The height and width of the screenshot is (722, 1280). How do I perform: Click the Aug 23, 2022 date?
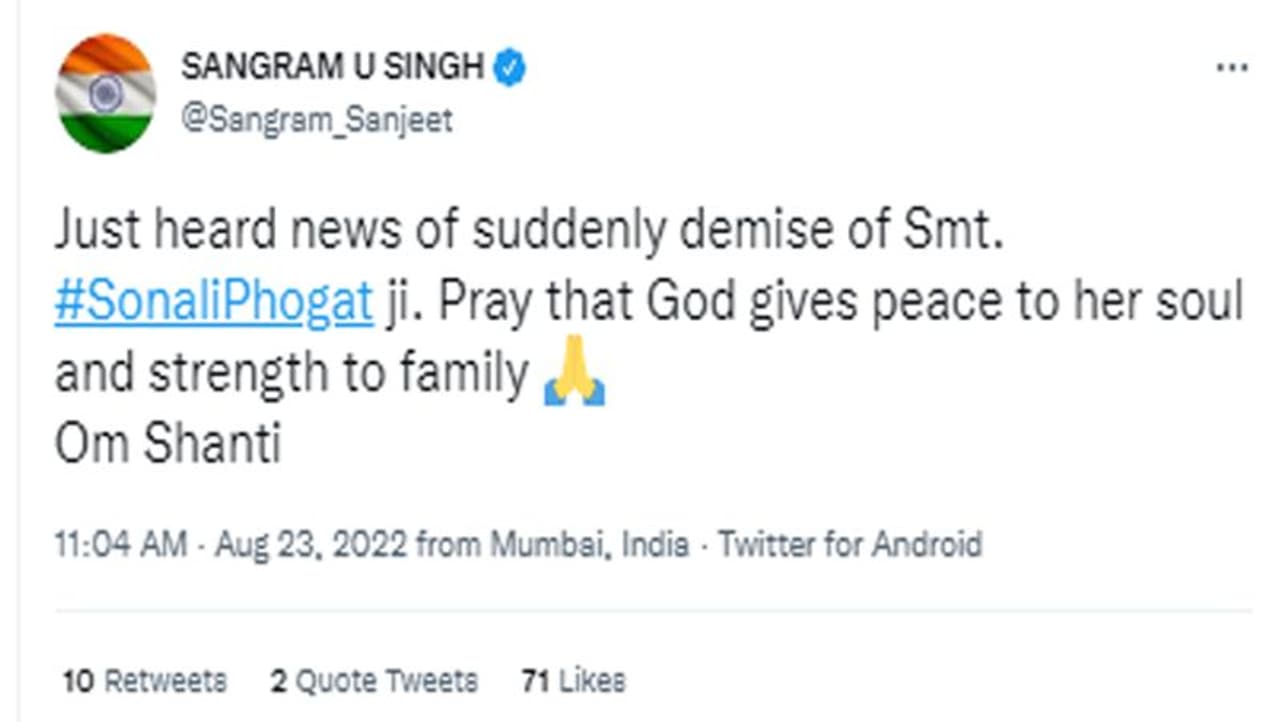click(x=310, y=545)
